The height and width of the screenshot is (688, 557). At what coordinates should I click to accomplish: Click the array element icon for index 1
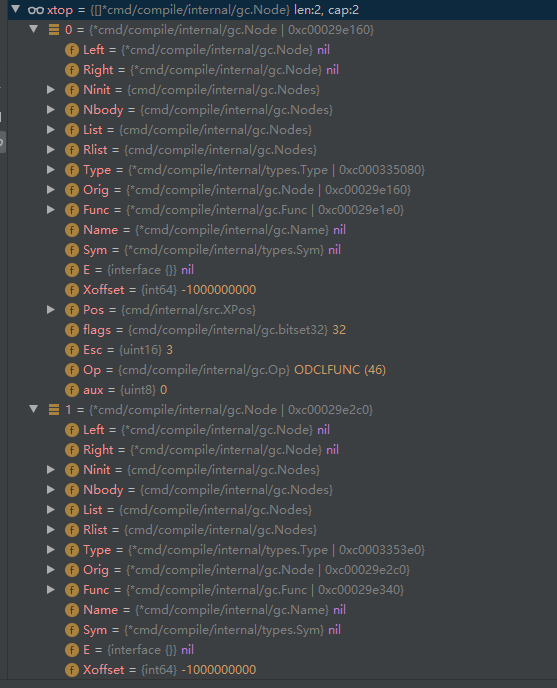(54, 410)
